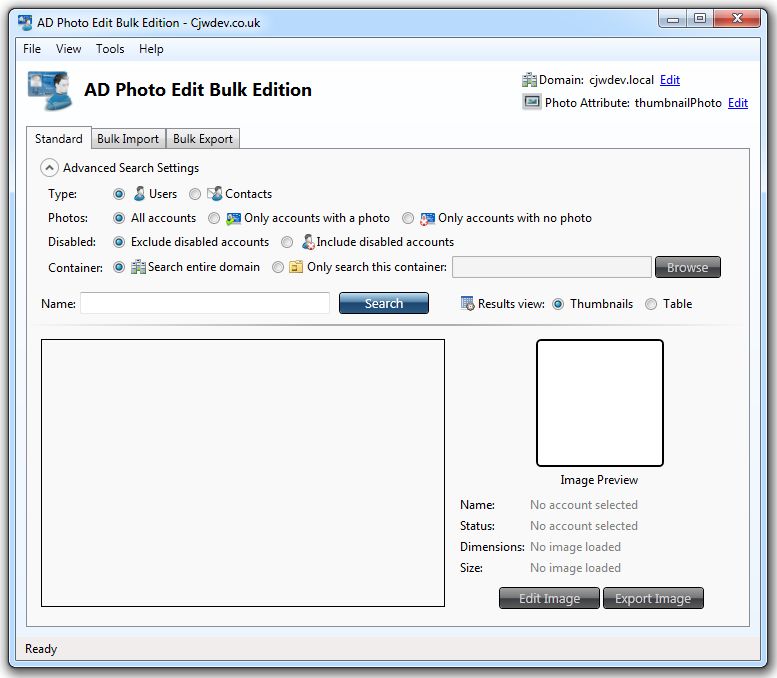
Task: Select the Contacts type radio button
Action: (x=195, y=194)
